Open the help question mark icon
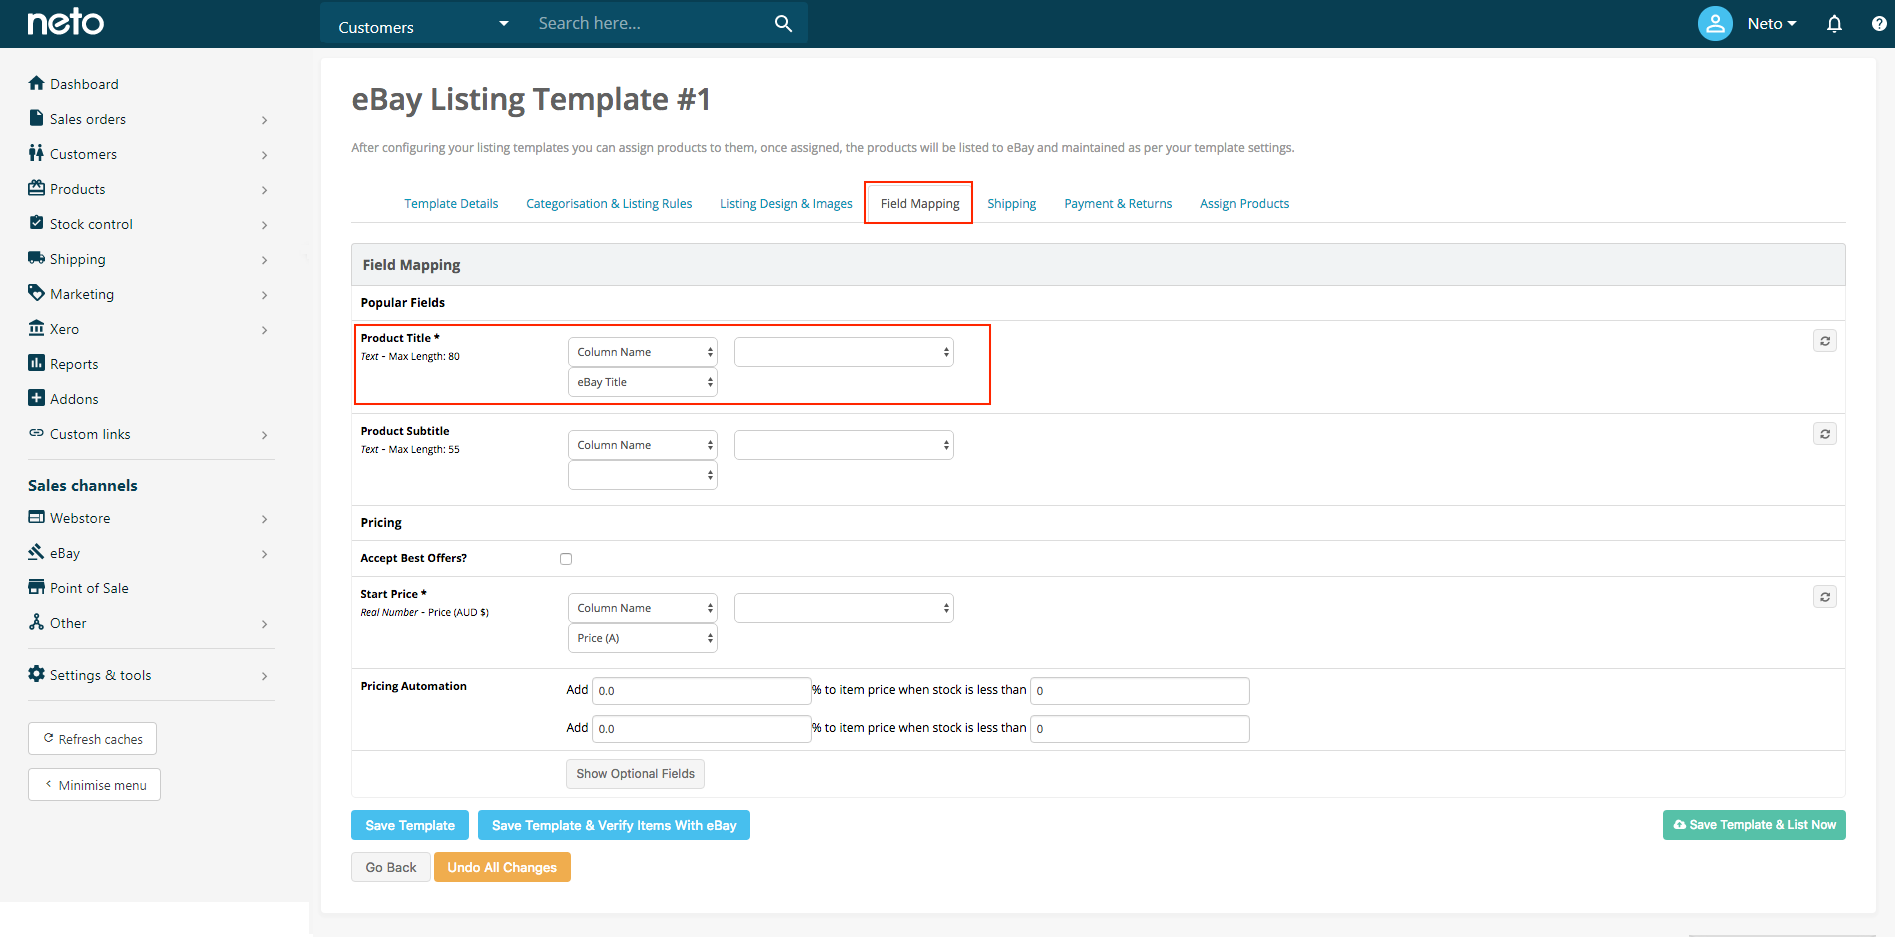This screenshot has height=937, width=1895. (x=1879, y=24)
